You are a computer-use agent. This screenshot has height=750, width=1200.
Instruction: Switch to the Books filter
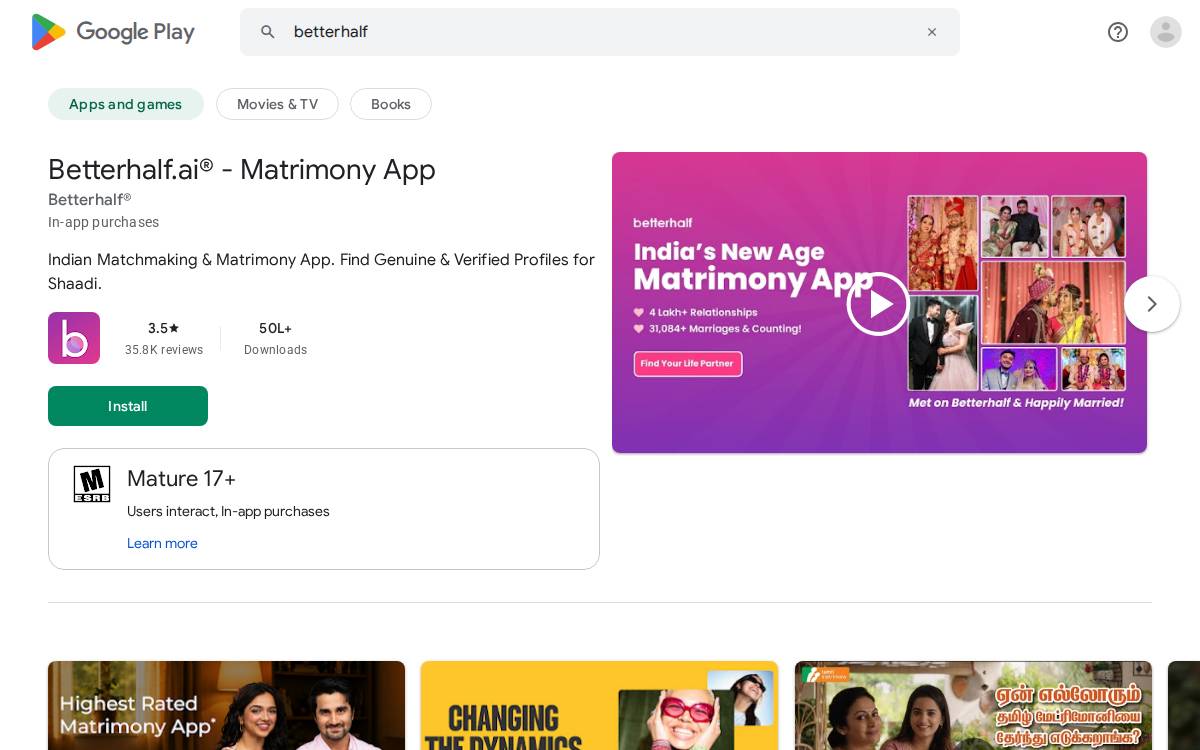(391, 104)
